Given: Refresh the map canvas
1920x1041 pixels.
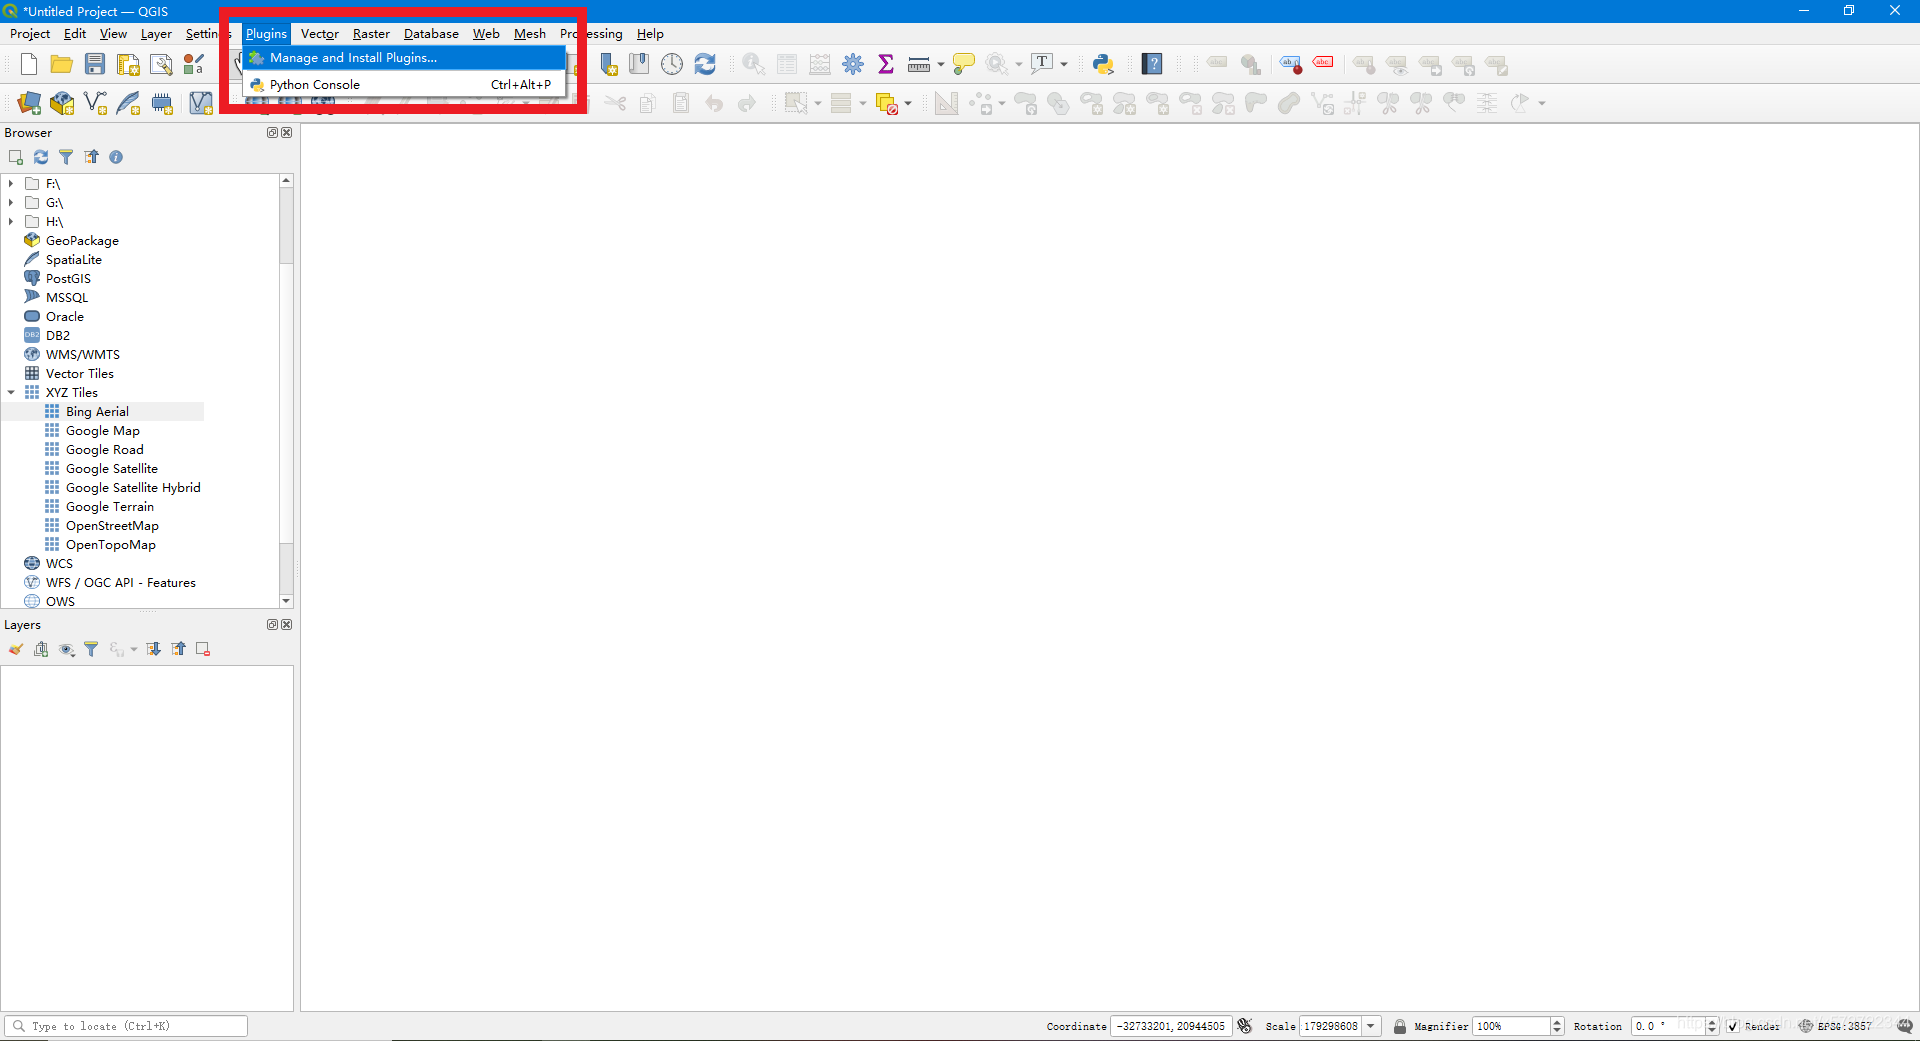Looking at the screenshot, I should (705, 64).
